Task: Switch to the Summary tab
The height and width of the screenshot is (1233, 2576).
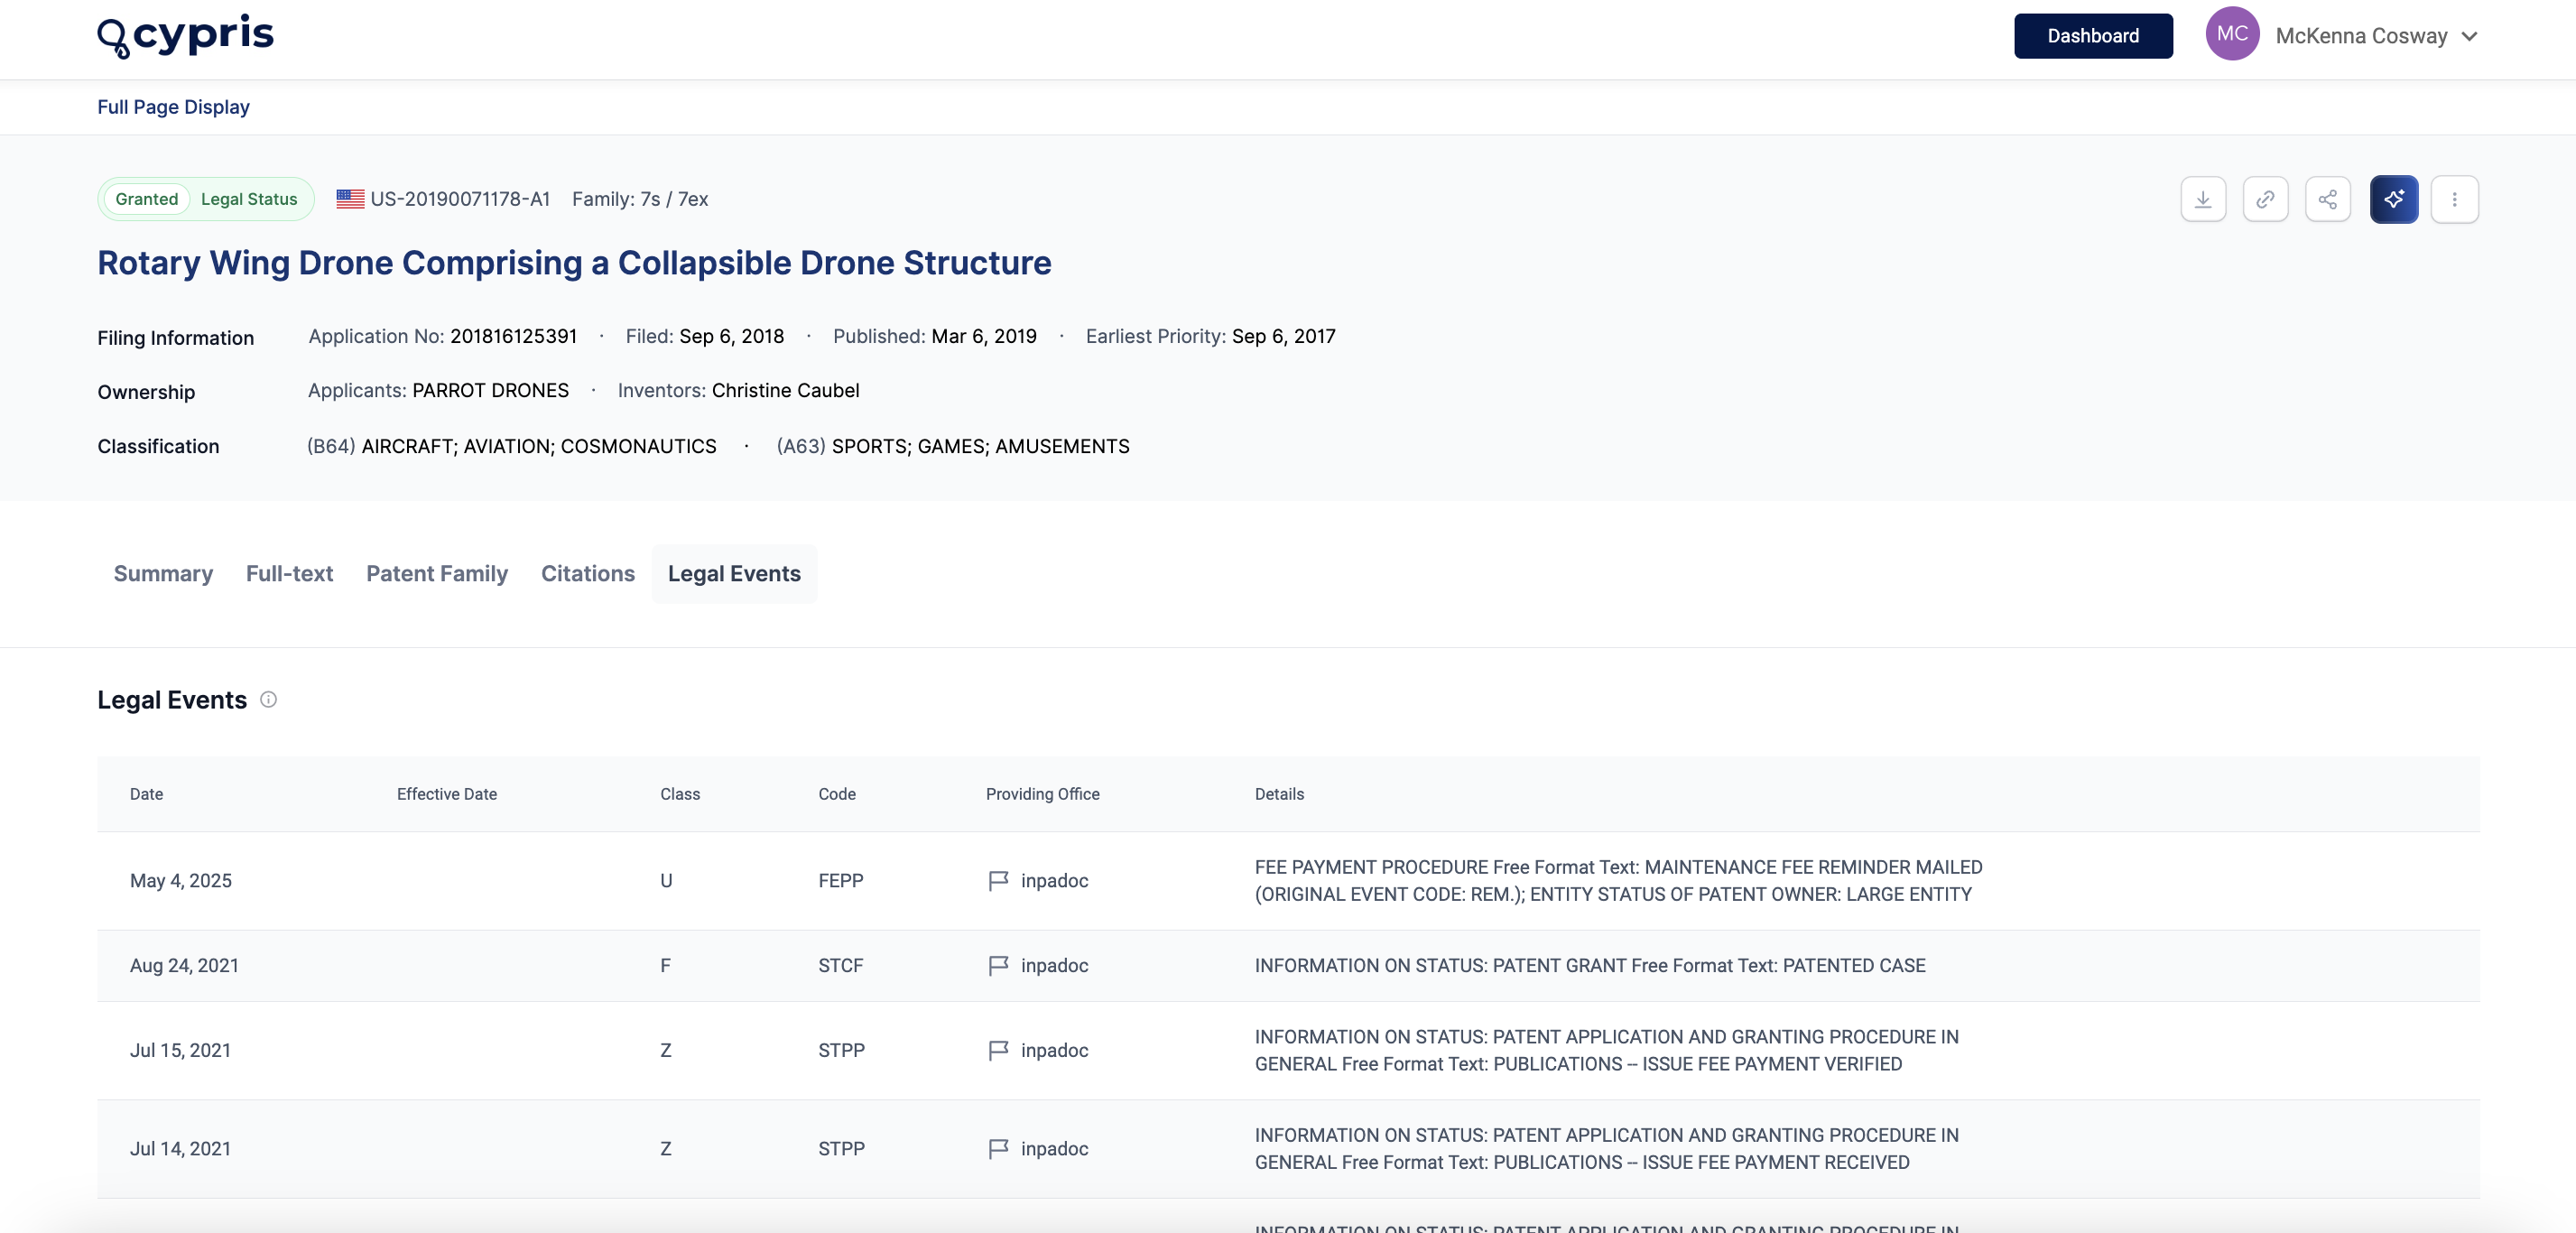Action: [163, 574]
